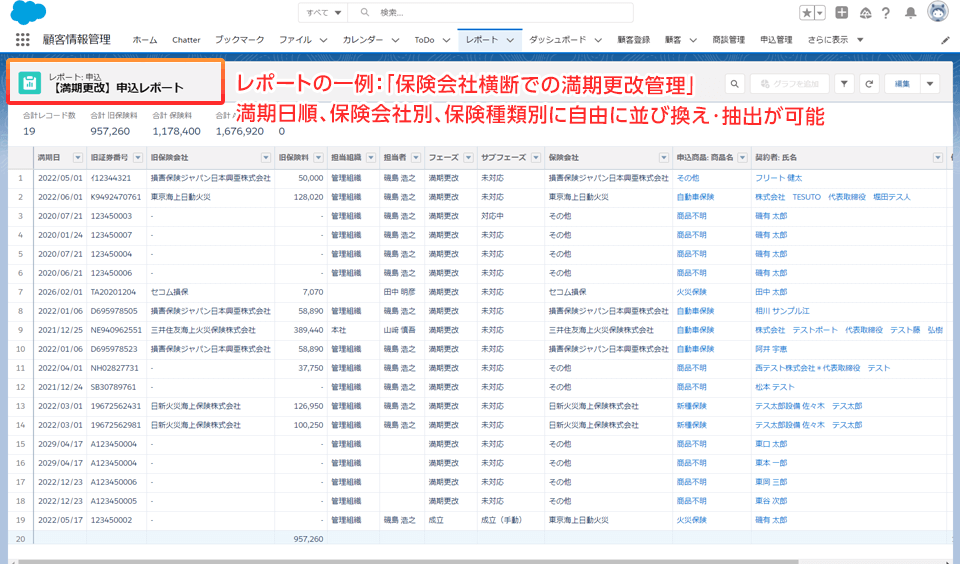Open the notifications bell
The height and width of the screenshot is (564, 960).
click(910, 13)
